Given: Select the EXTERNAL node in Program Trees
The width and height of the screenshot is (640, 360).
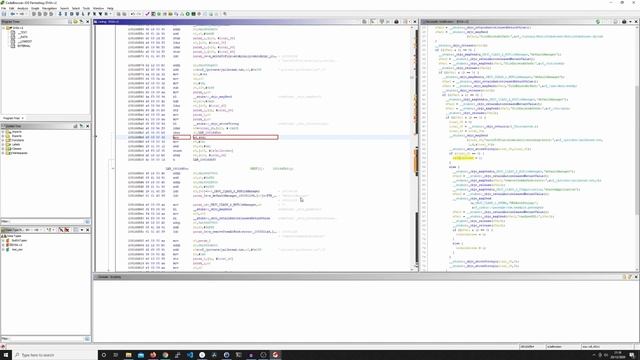Looking at the screenshot, I should (x=24, y=46).
